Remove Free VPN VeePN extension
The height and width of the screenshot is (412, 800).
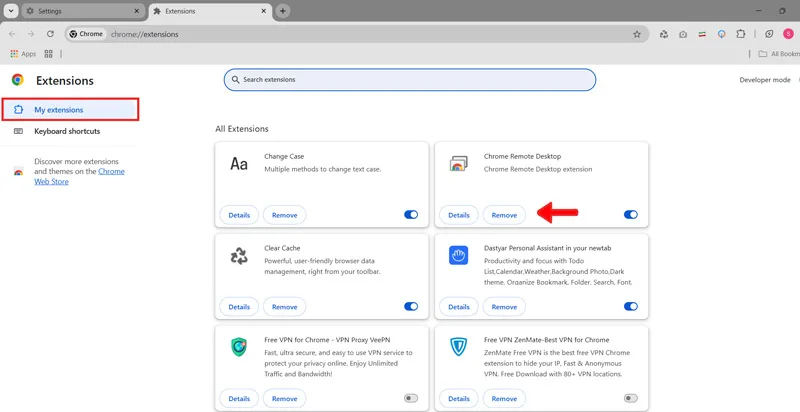tap(284, 399)
